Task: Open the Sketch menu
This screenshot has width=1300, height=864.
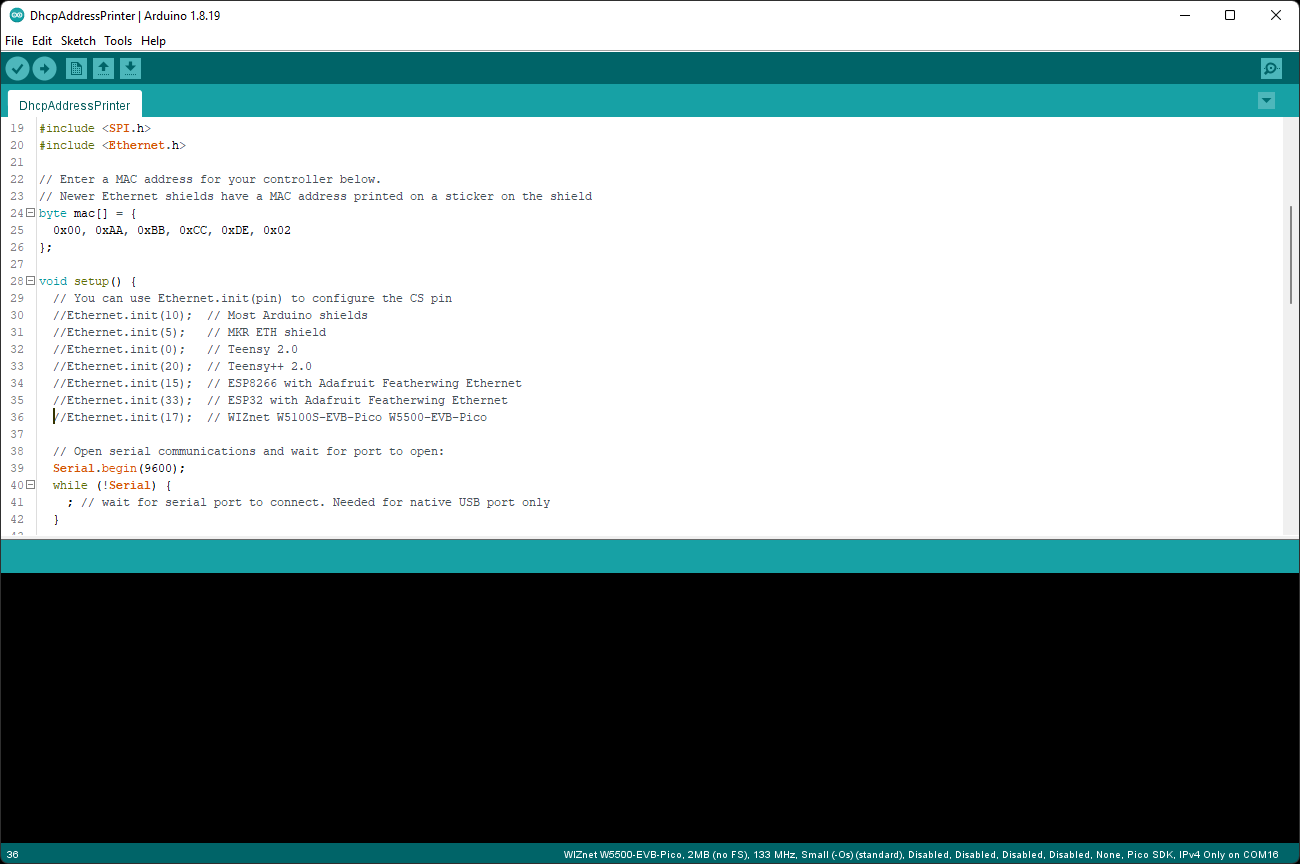Action: tap(78, 40)
